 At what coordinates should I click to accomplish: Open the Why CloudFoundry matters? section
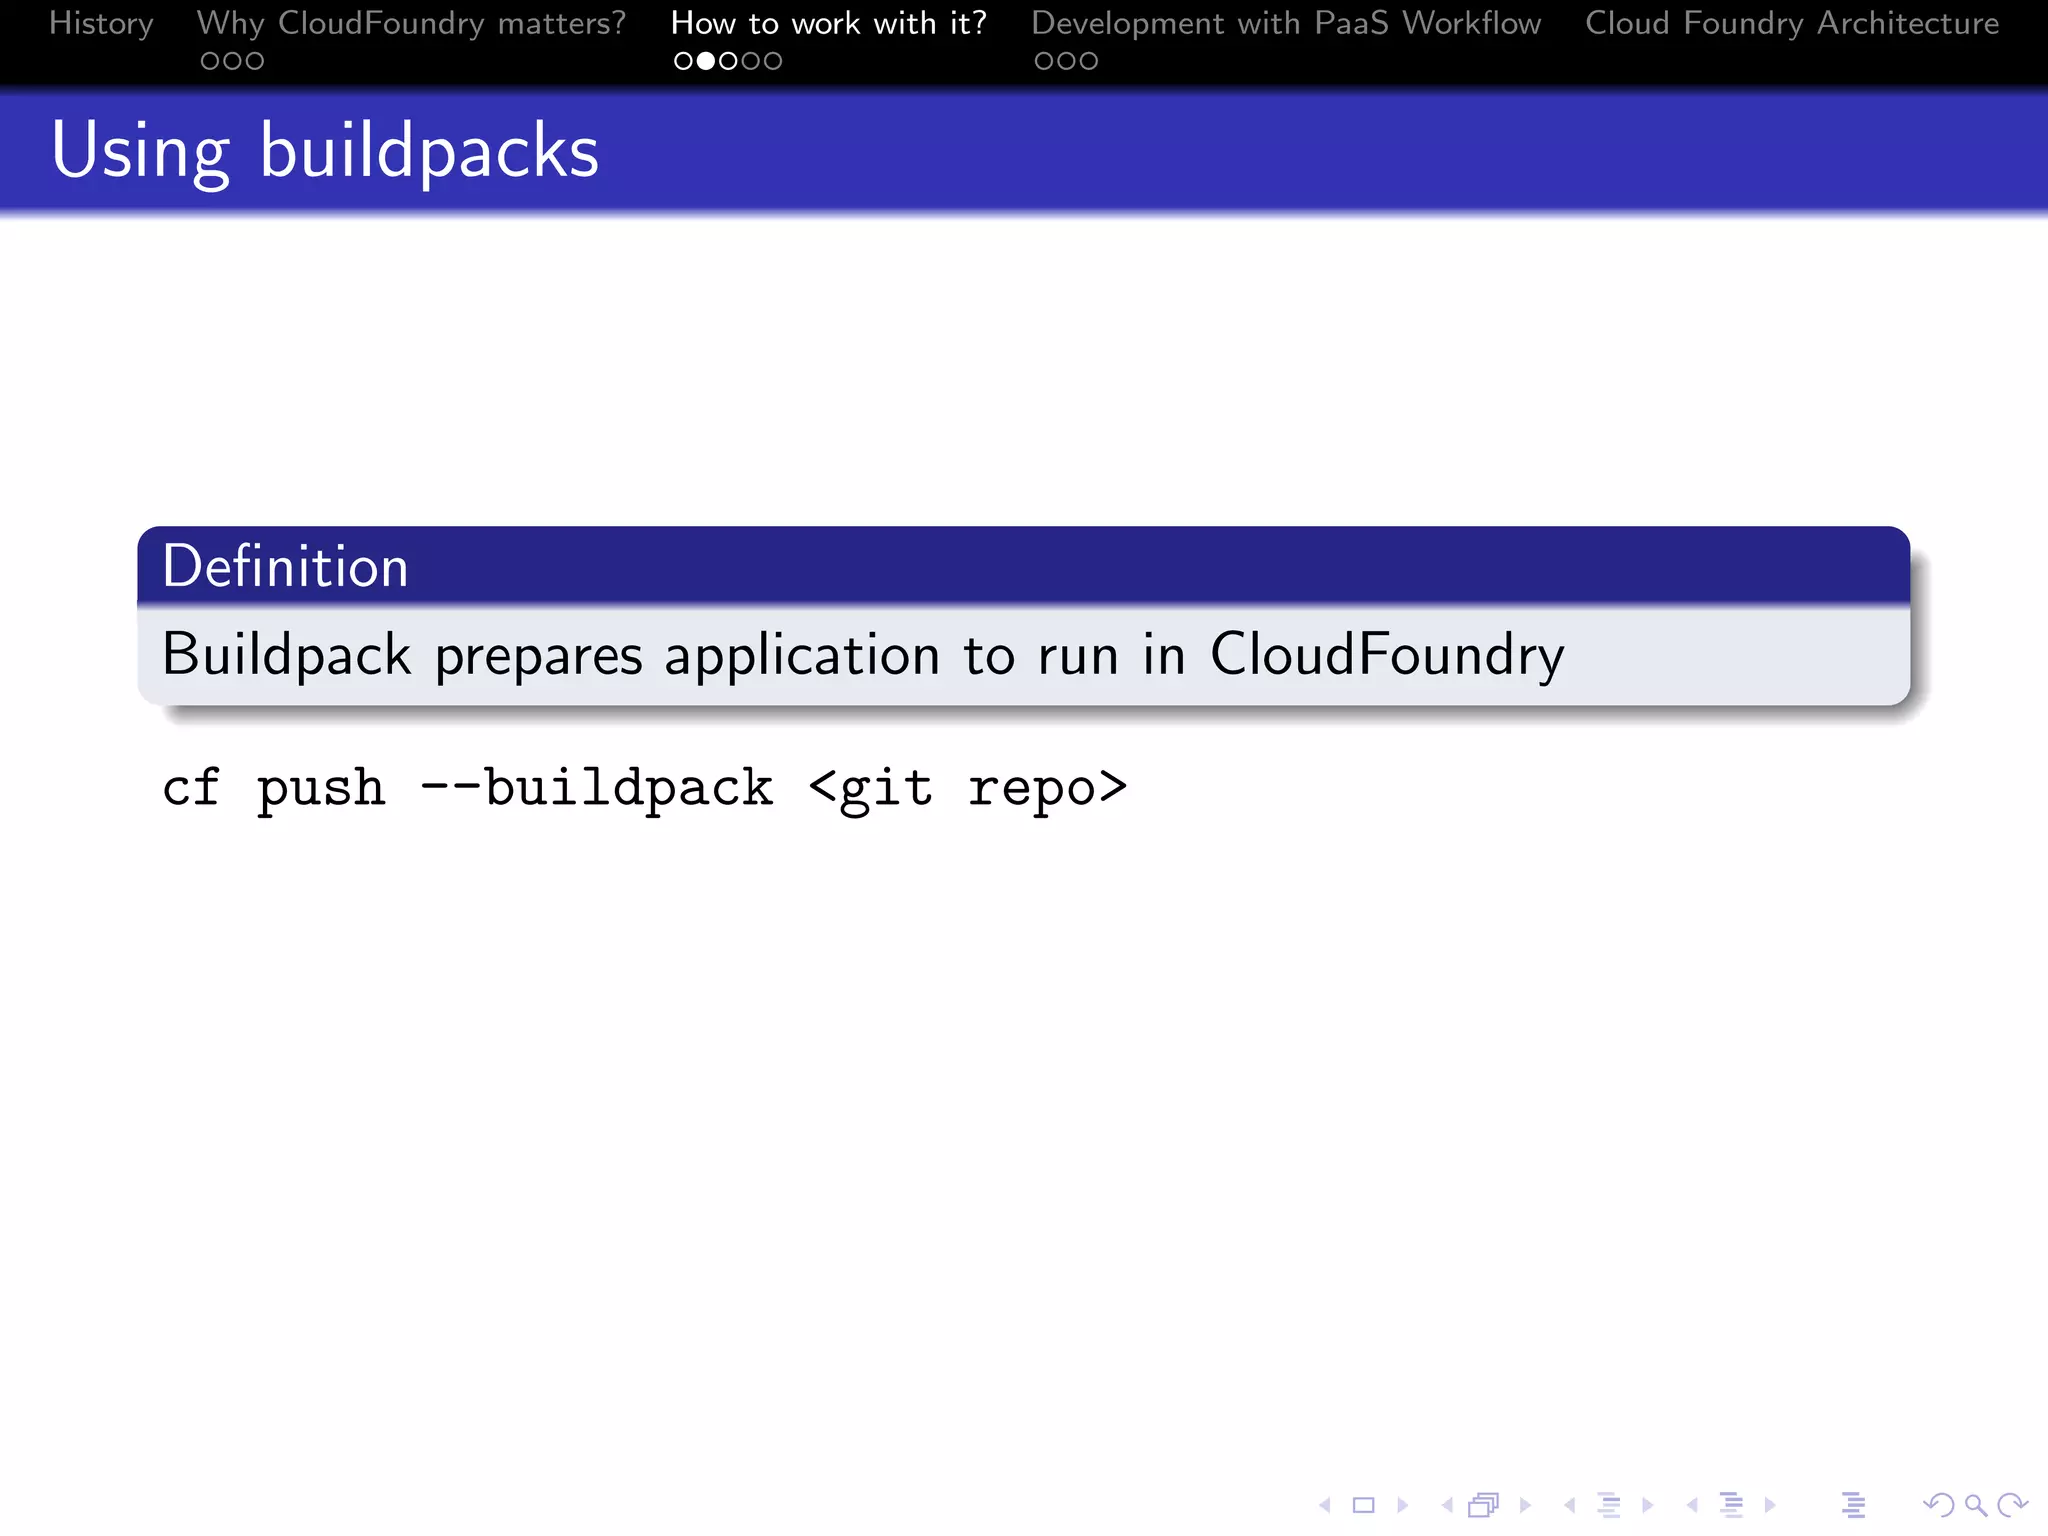[411, 23]
